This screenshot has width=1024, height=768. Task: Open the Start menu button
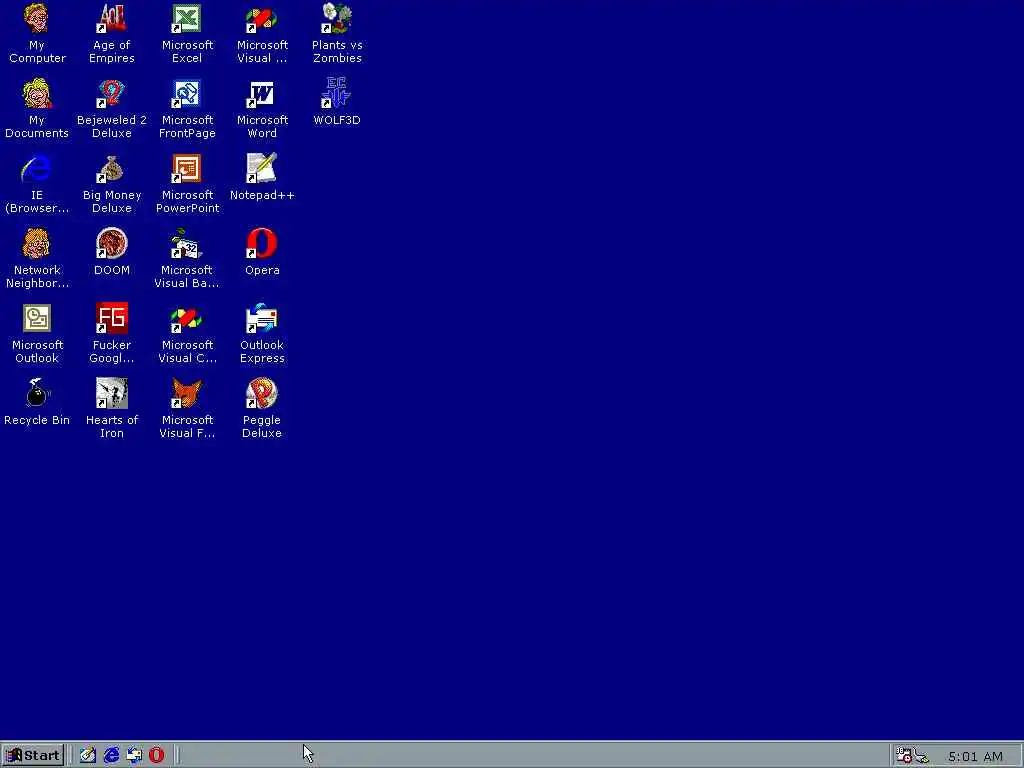point(33,756)
